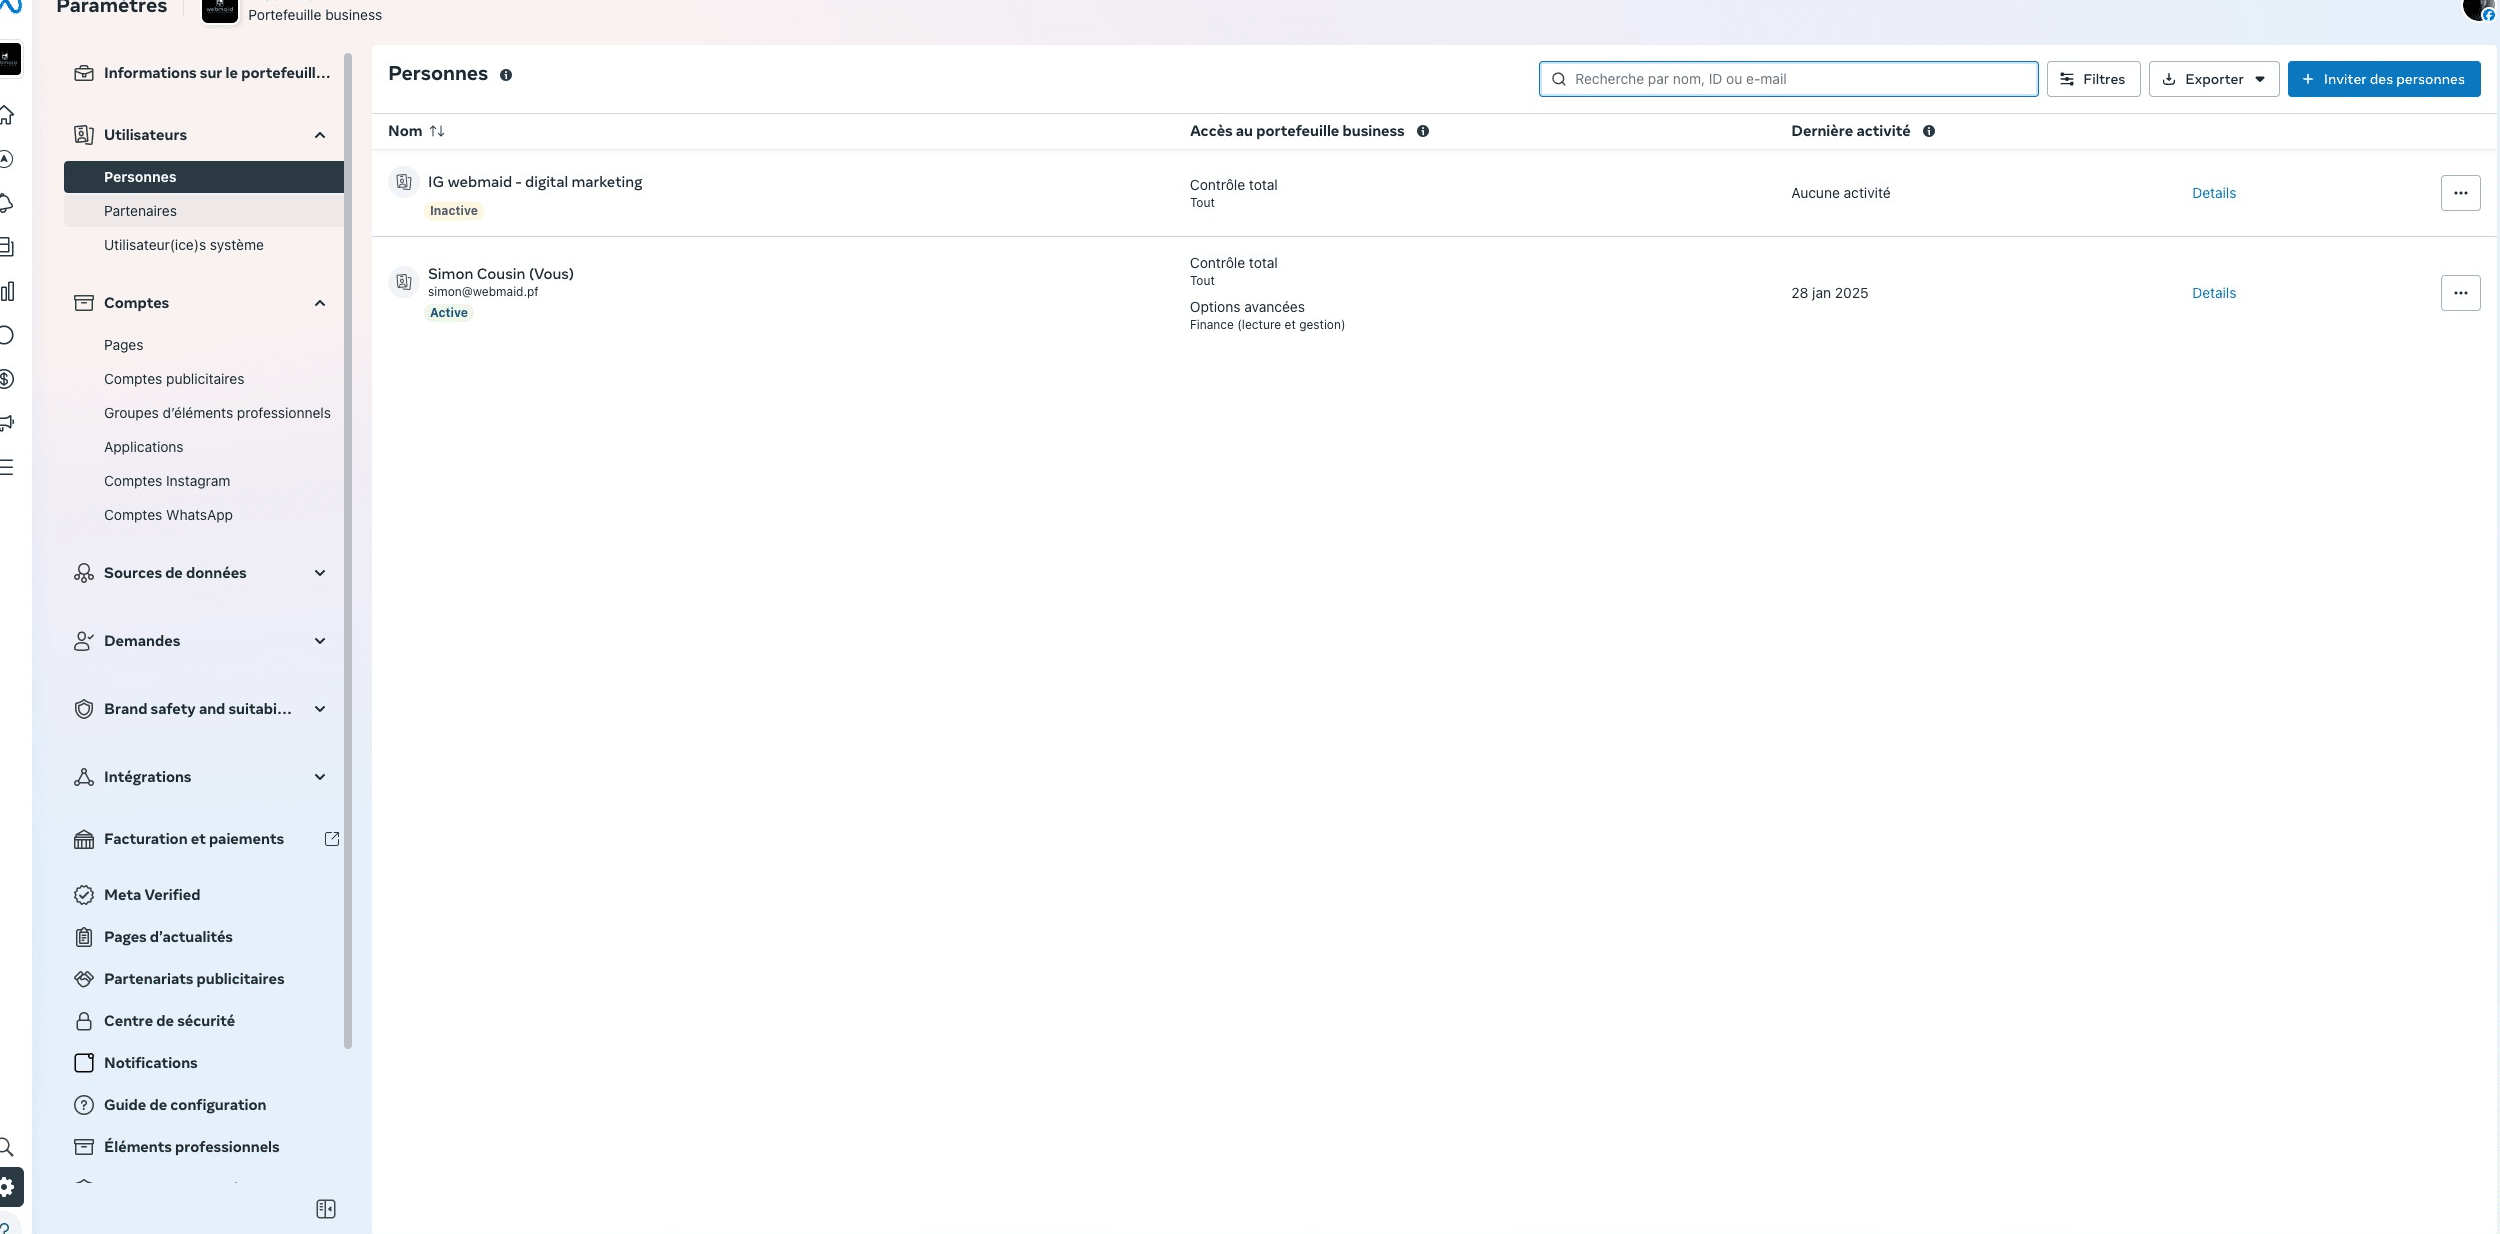The height and width of the screenshot is (1234, 2500).
Task: Click the sort arrows beside Nom column
Action: coord(437,131)
